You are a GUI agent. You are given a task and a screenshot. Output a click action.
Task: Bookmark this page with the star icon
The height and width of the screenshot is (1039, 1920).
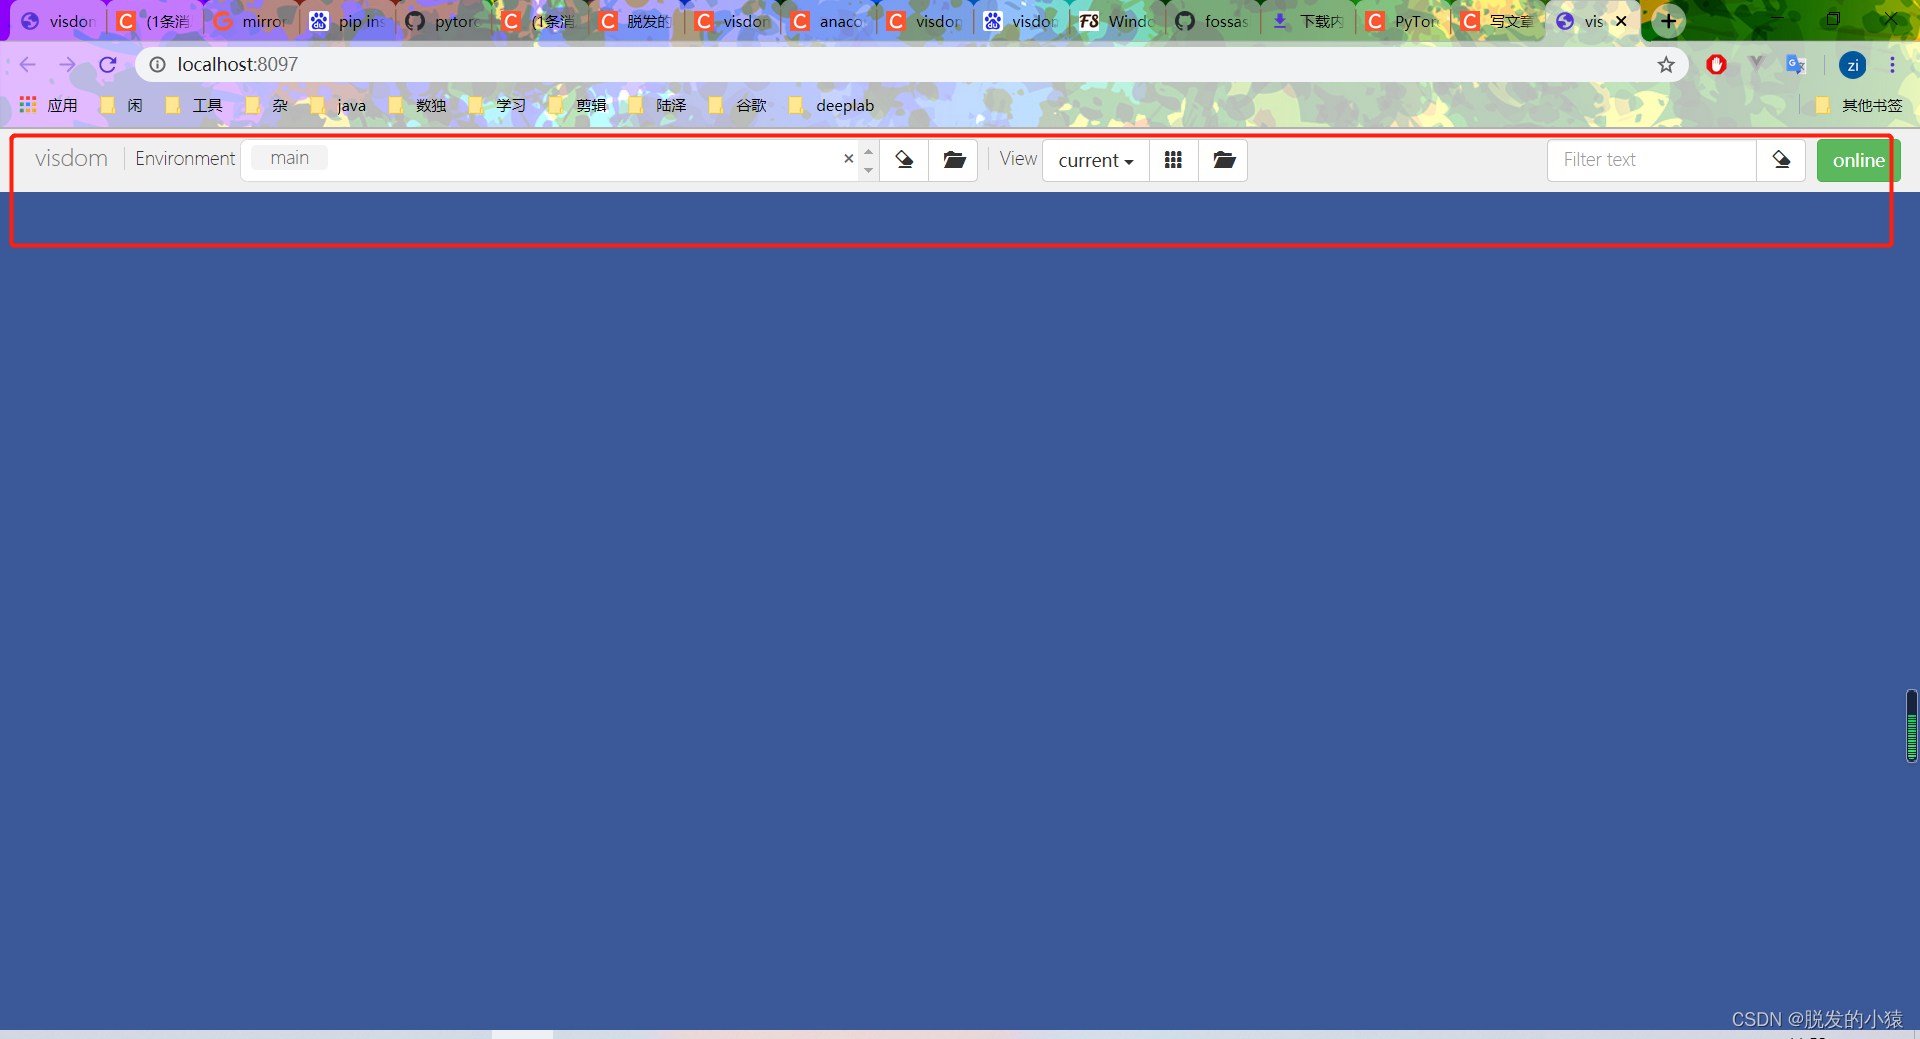pos(1666,65)
